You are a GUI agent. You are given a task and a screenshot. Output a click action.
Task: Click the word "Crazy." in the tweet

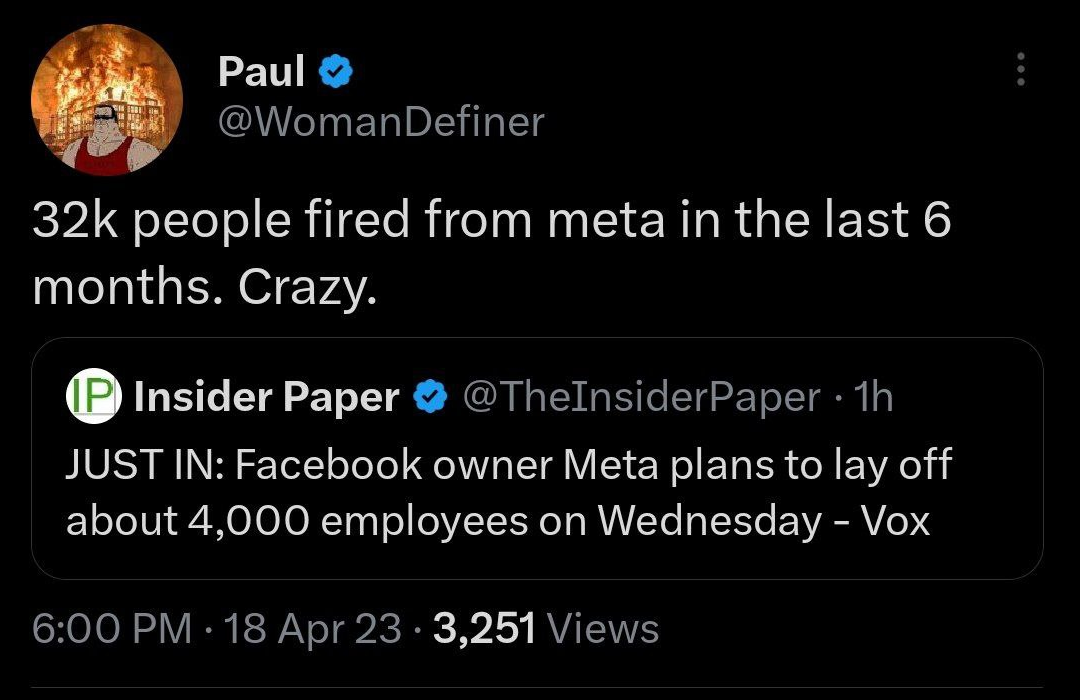pos(307,289)
